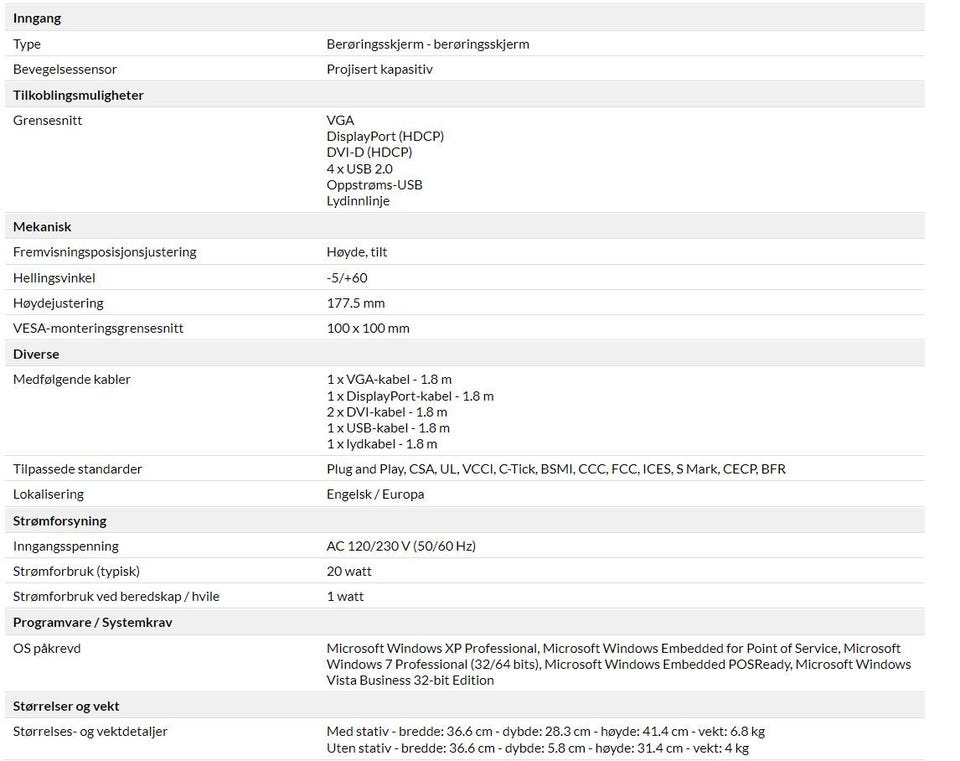Image resolution: width=960 pixels, height=761 pixels.
Task: Click the Tilkoblingsmuligheter section header
Action: tap(78, 95)
